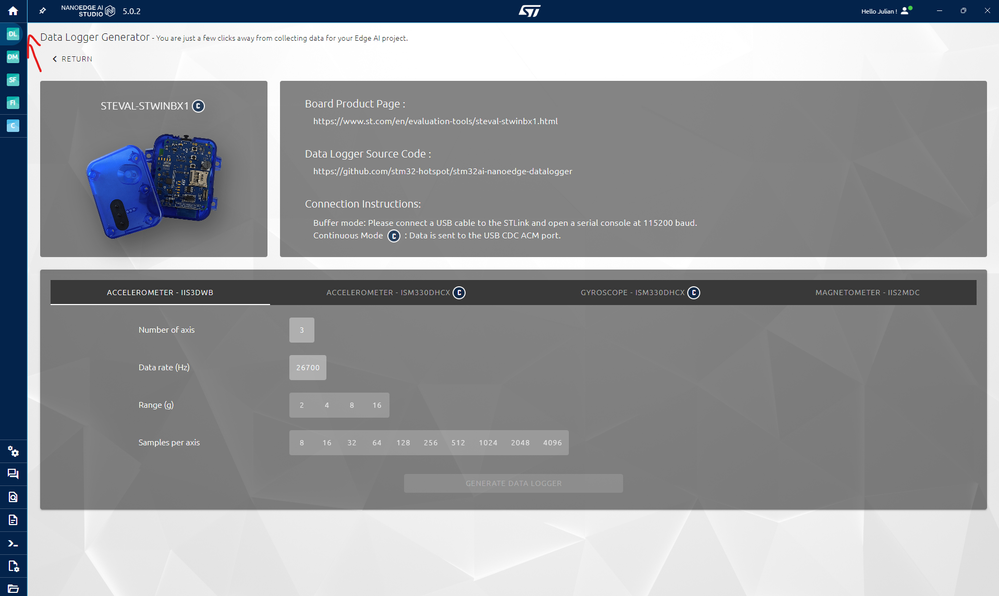Open the DM sidebar module icon

point(13,57)
